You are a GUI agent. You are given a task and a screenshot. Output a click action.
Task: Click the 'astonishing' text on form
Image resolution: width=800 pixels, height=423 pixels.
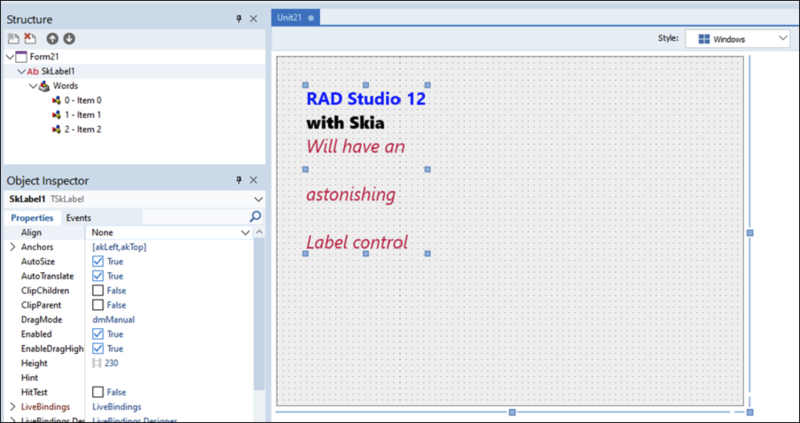[x=351, y=194]
